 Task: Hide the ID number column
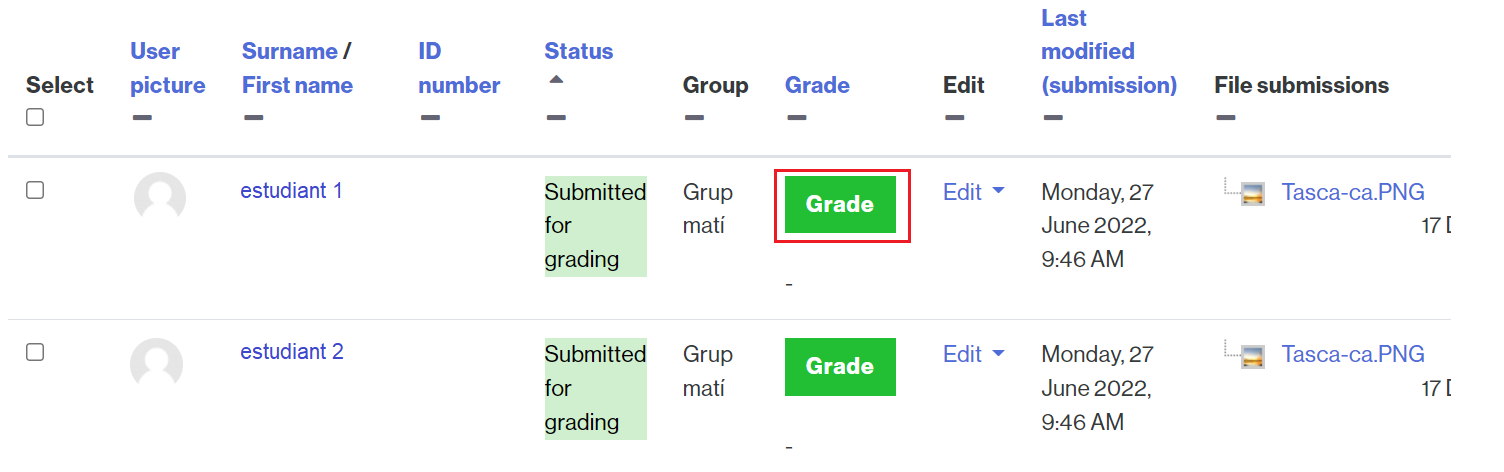pos(430,118)
